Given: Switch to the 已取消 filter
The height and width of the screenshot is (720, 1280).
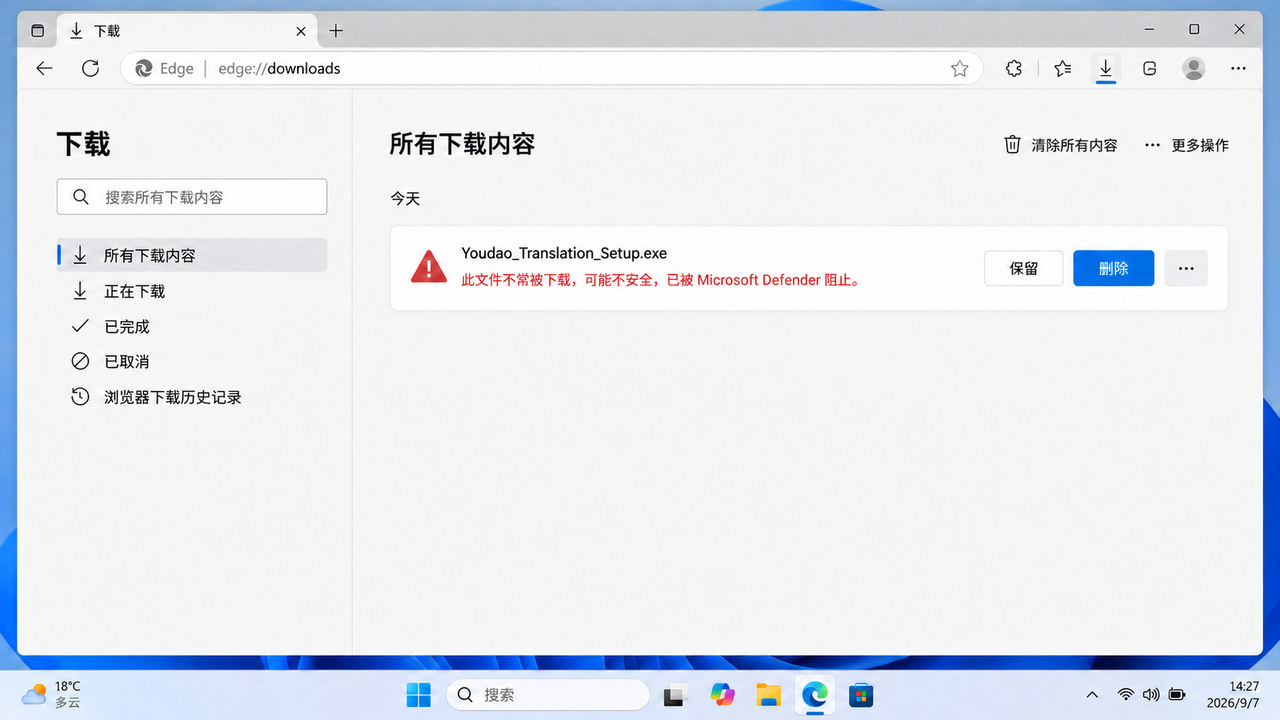Looking at the screenshot, I should tap(192, 361).
